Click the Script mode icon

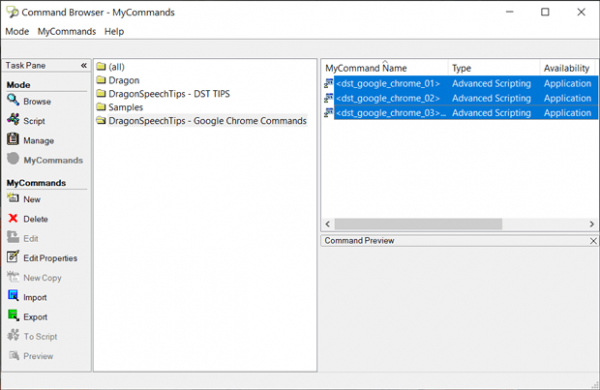(13, 119)
